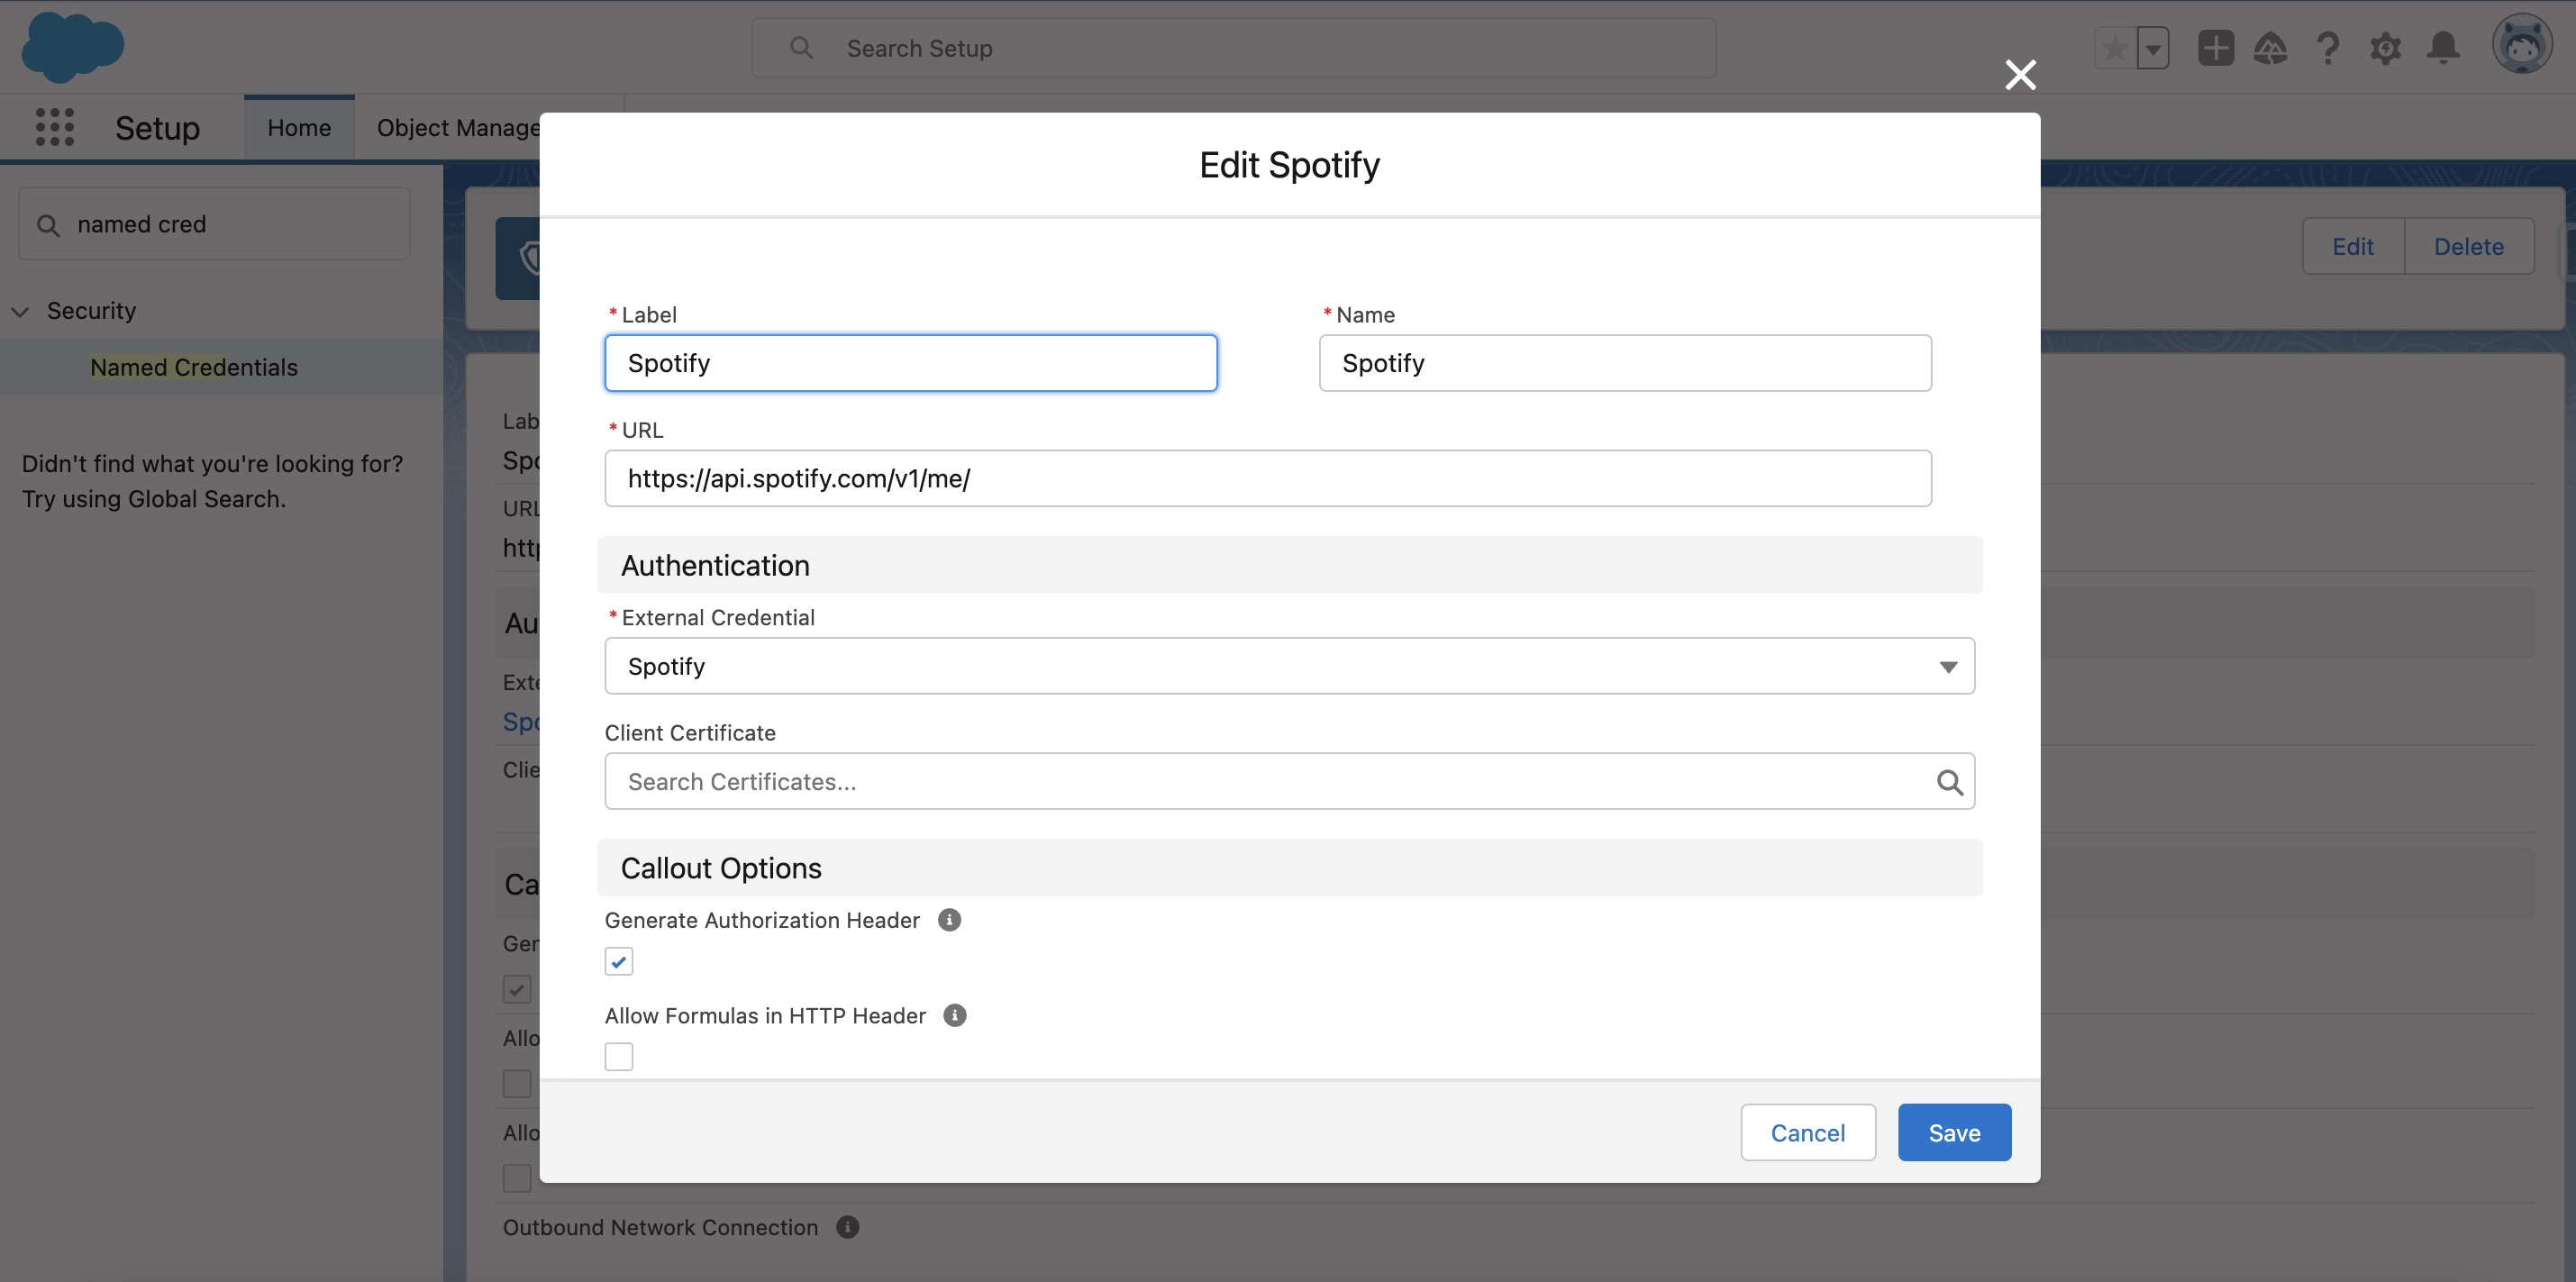Click the Setup app name
Image resolution: width=2576 pixels, height=1282 pixels.
[x=157, y=128]
